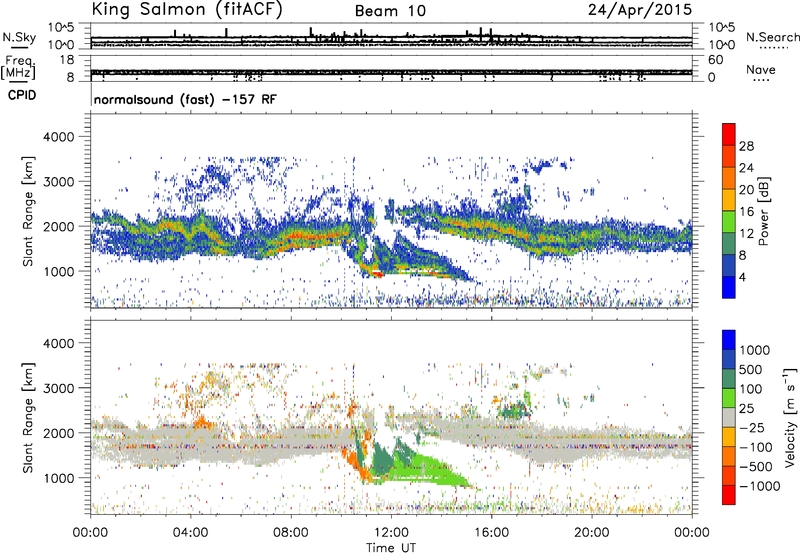Screen dimensions: 800x554
Task: Click the '60' Nave axis value
Action: [x=716, y=60]
